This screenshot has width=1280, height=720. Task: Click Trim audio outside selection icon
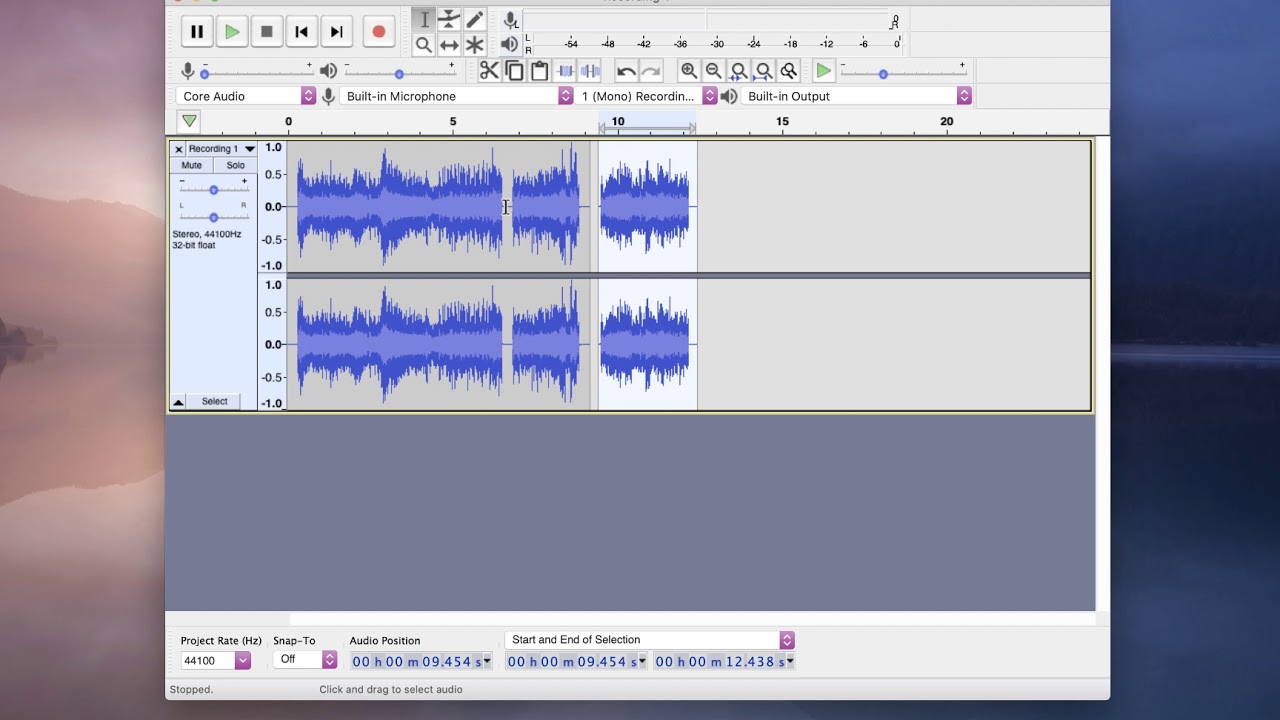[x=565, y=71]
